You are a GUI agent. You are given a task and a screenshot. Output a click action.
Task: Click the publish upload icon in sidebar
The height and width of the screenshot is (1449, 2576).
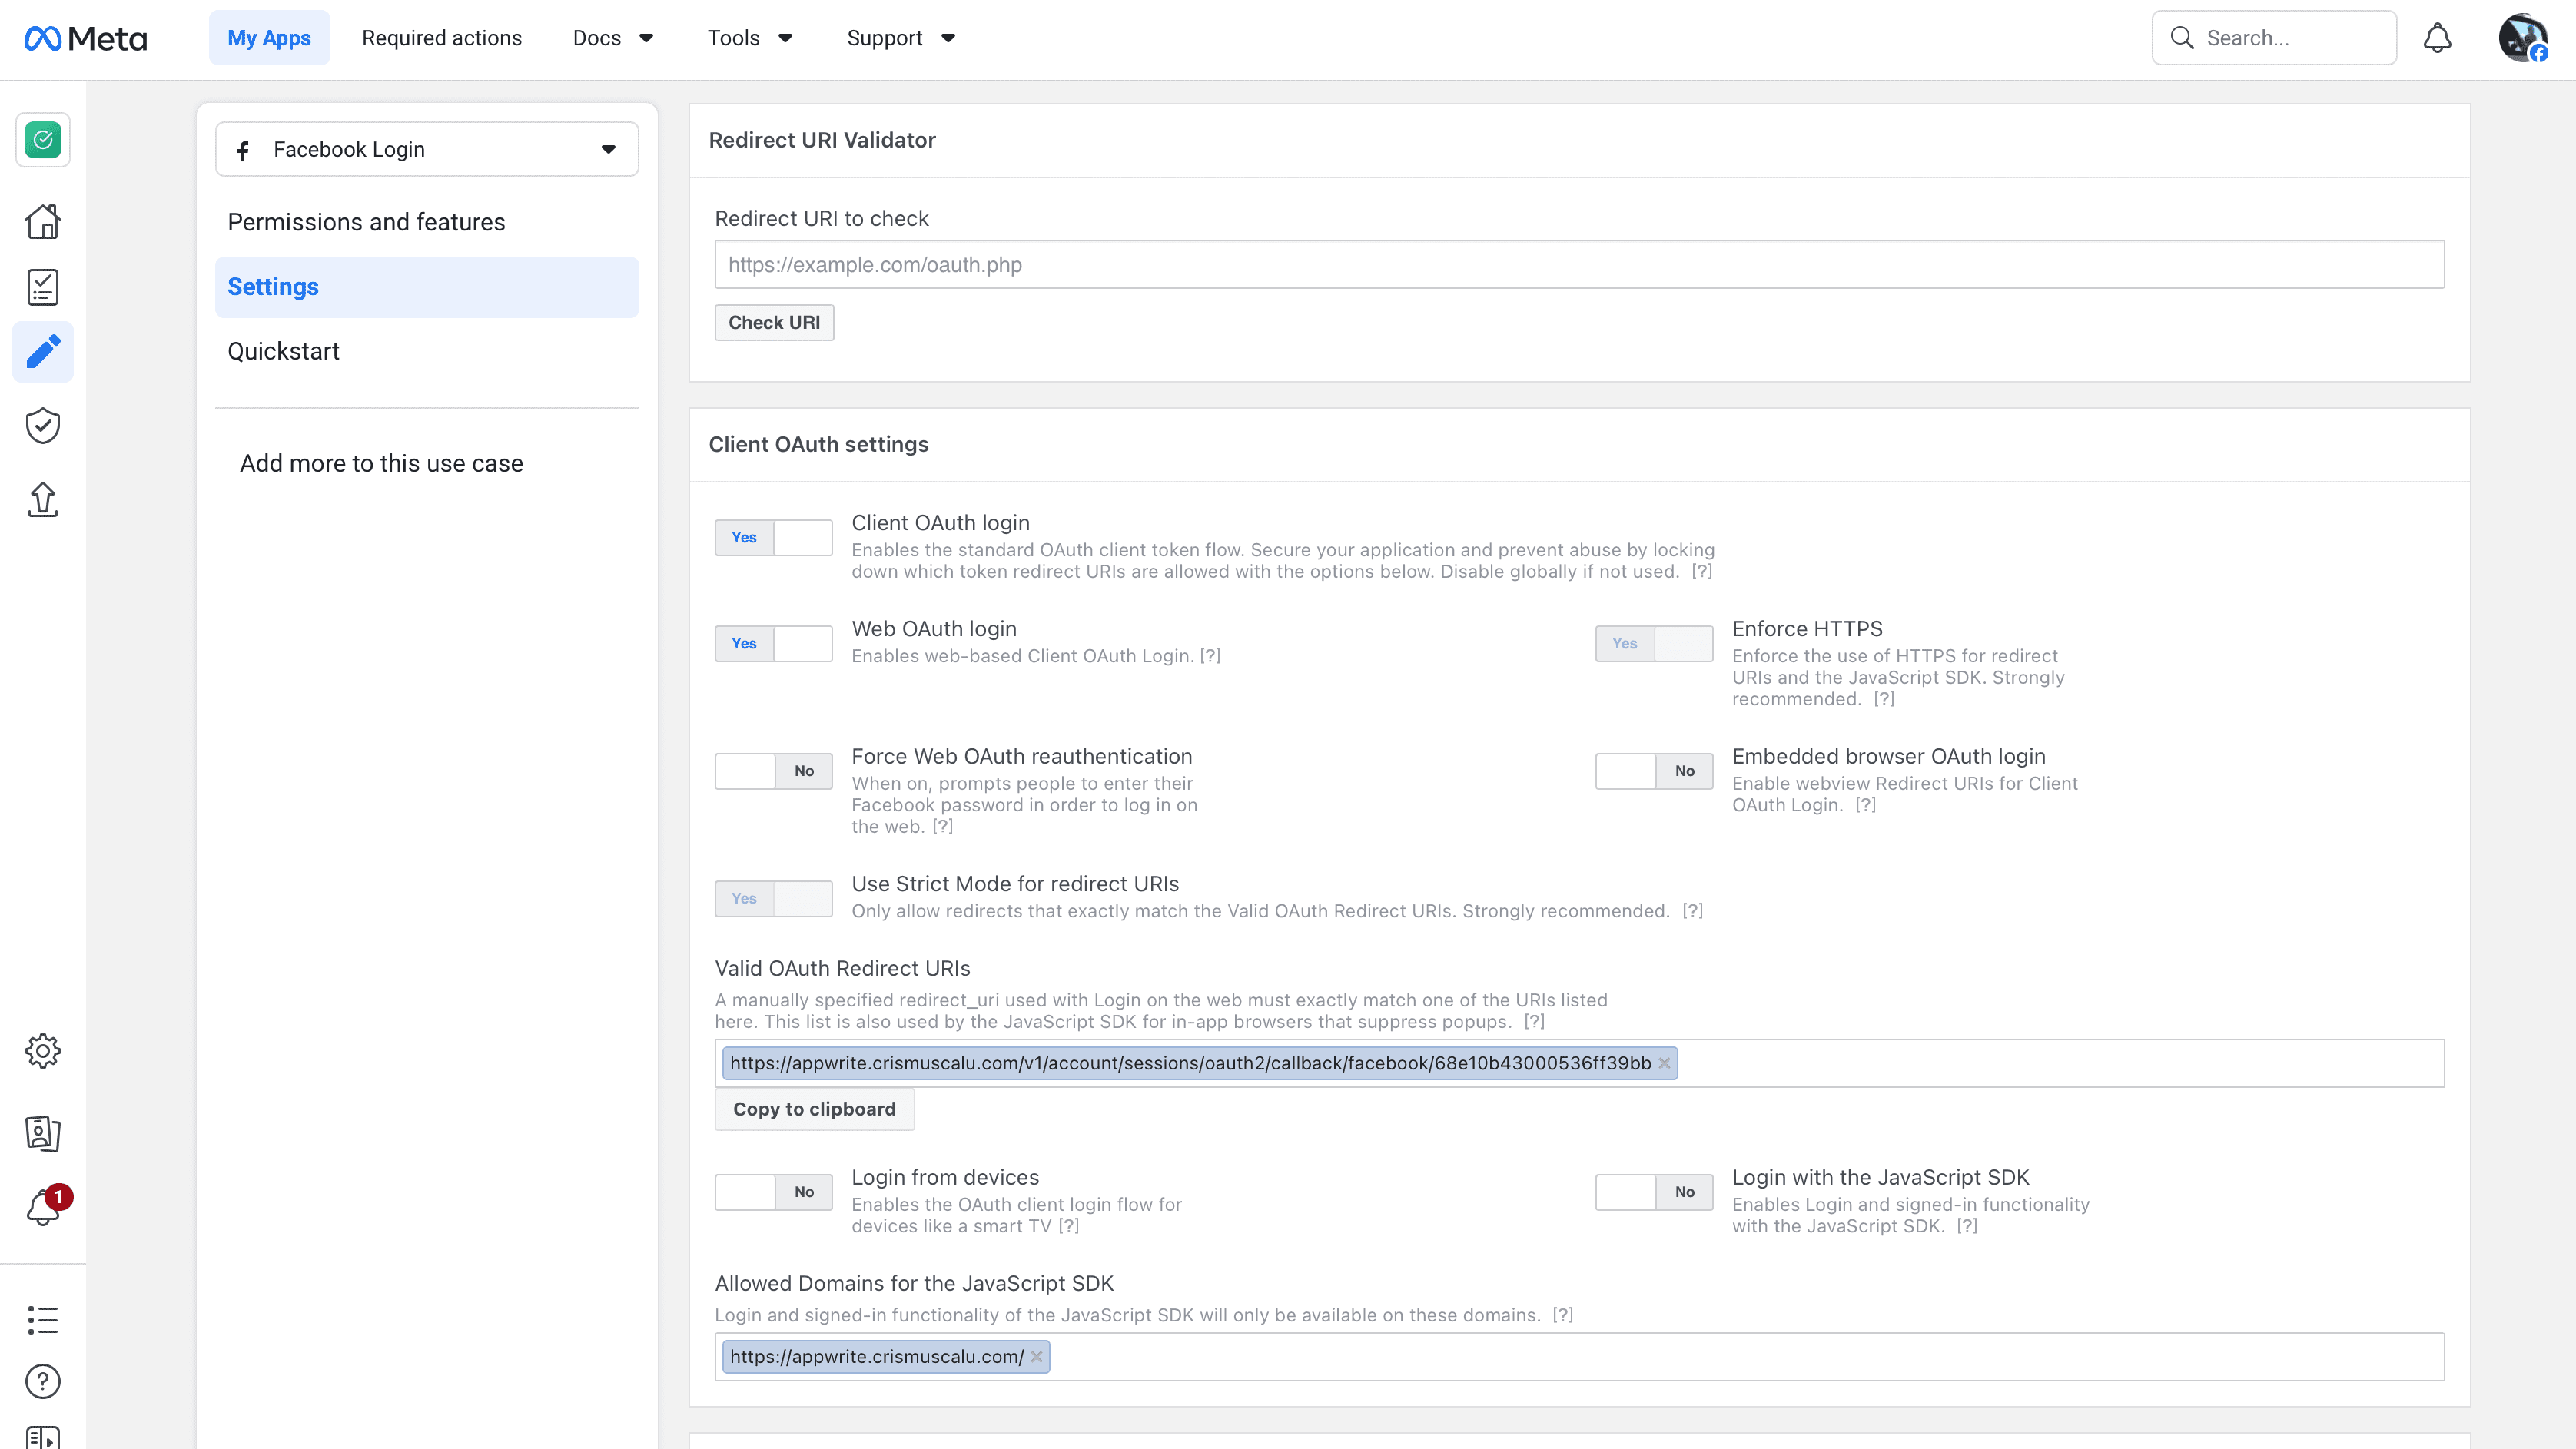(x=42, y=500)
